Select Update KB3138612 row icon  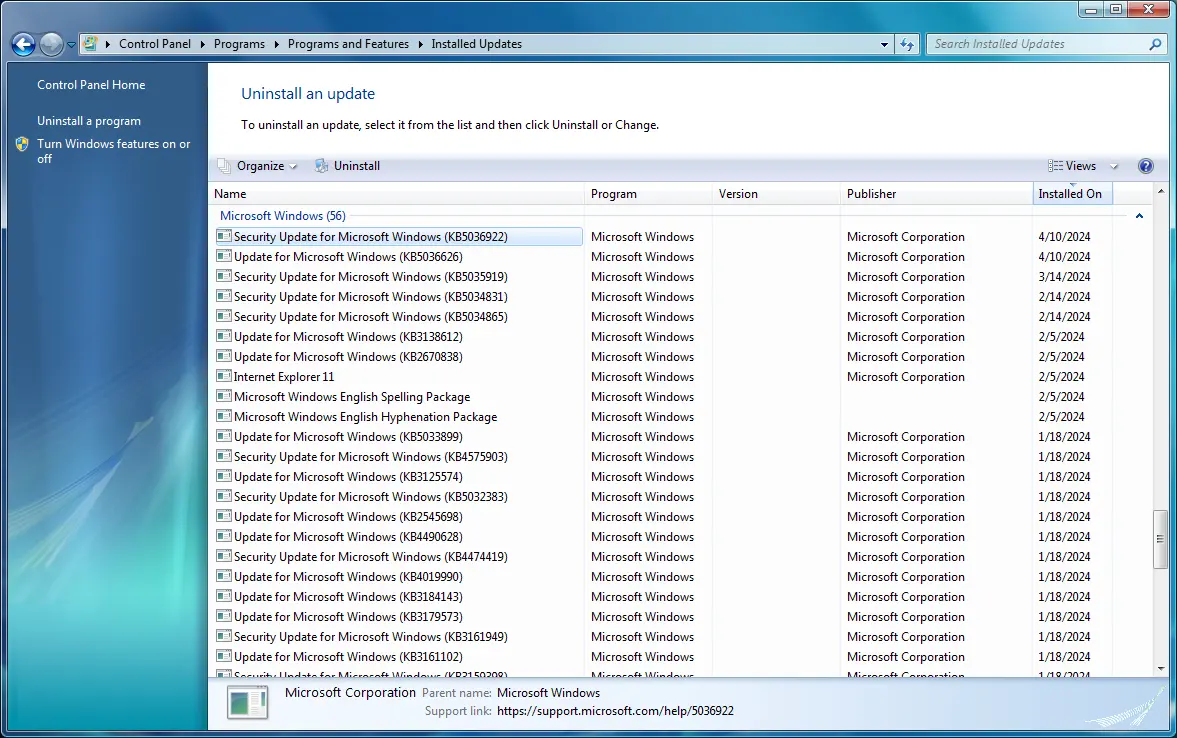click(224, 336)
